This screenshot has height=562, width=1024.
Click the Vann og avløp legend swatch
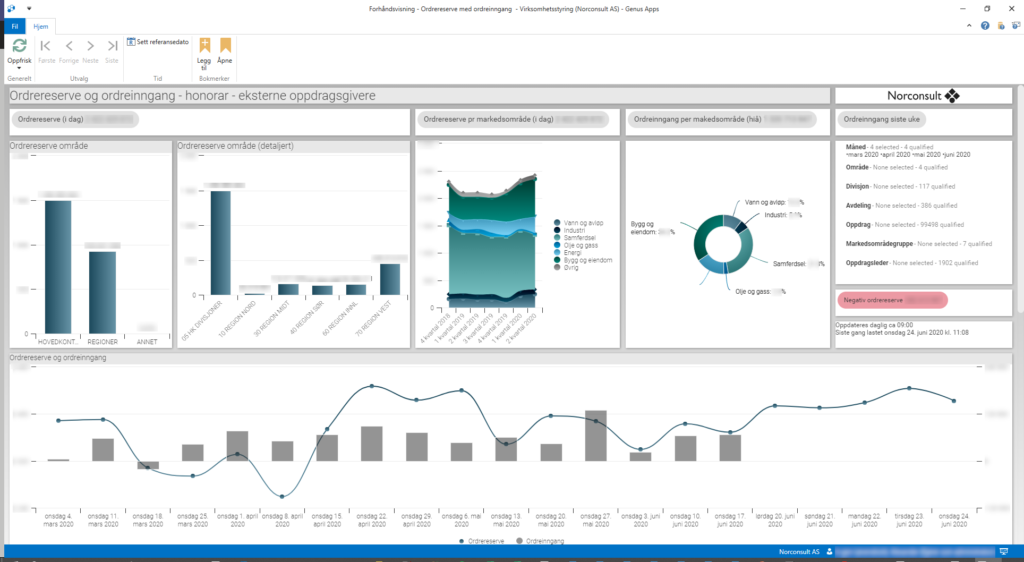(557, 222)
